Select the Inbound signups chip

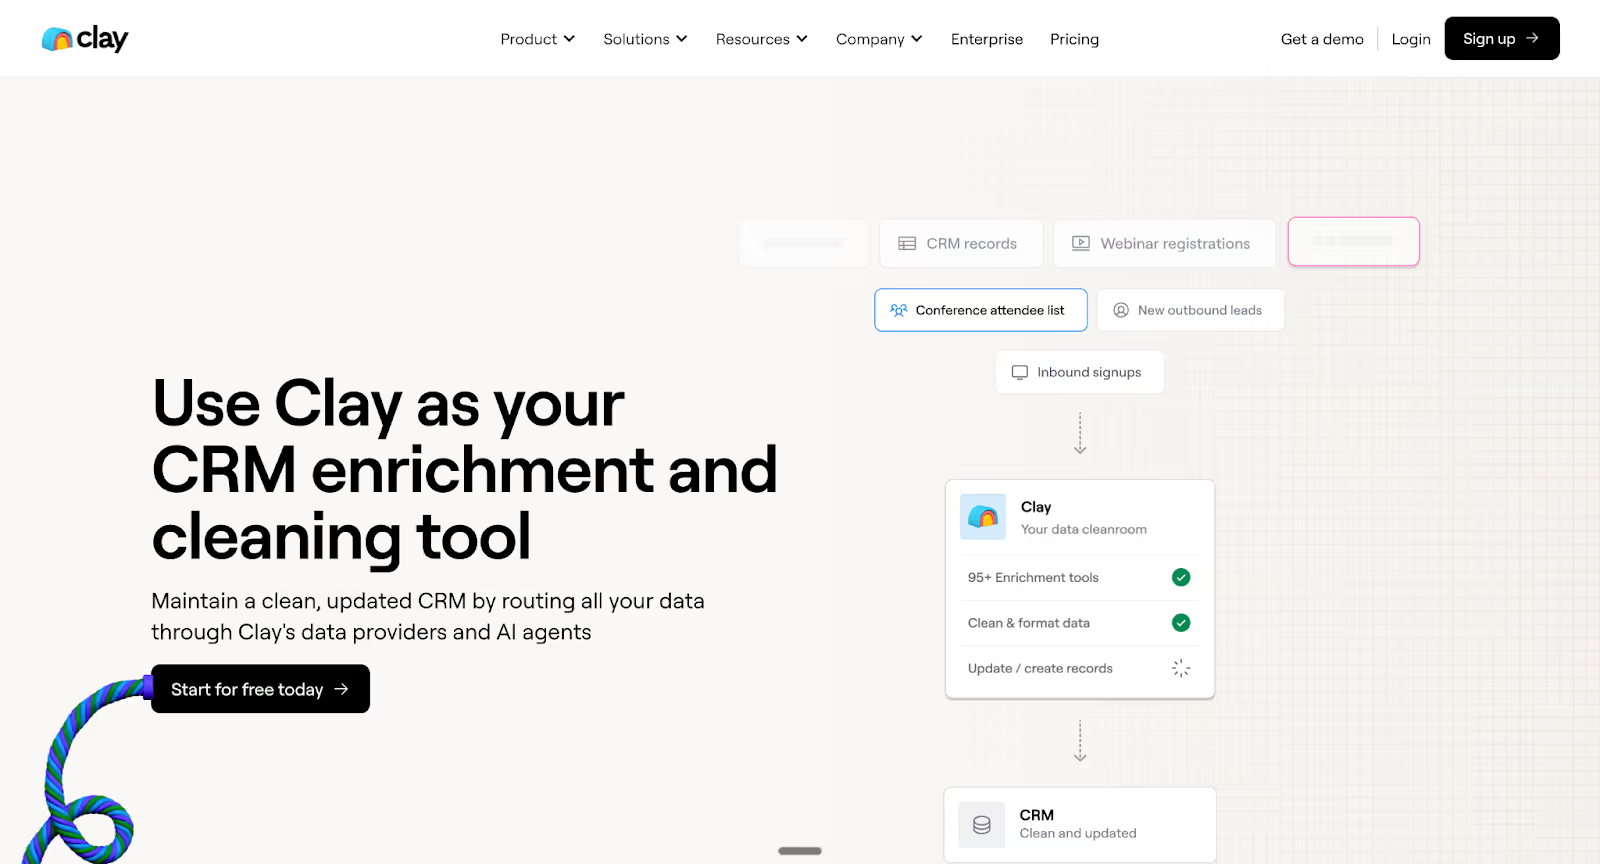pos(1080,372)
